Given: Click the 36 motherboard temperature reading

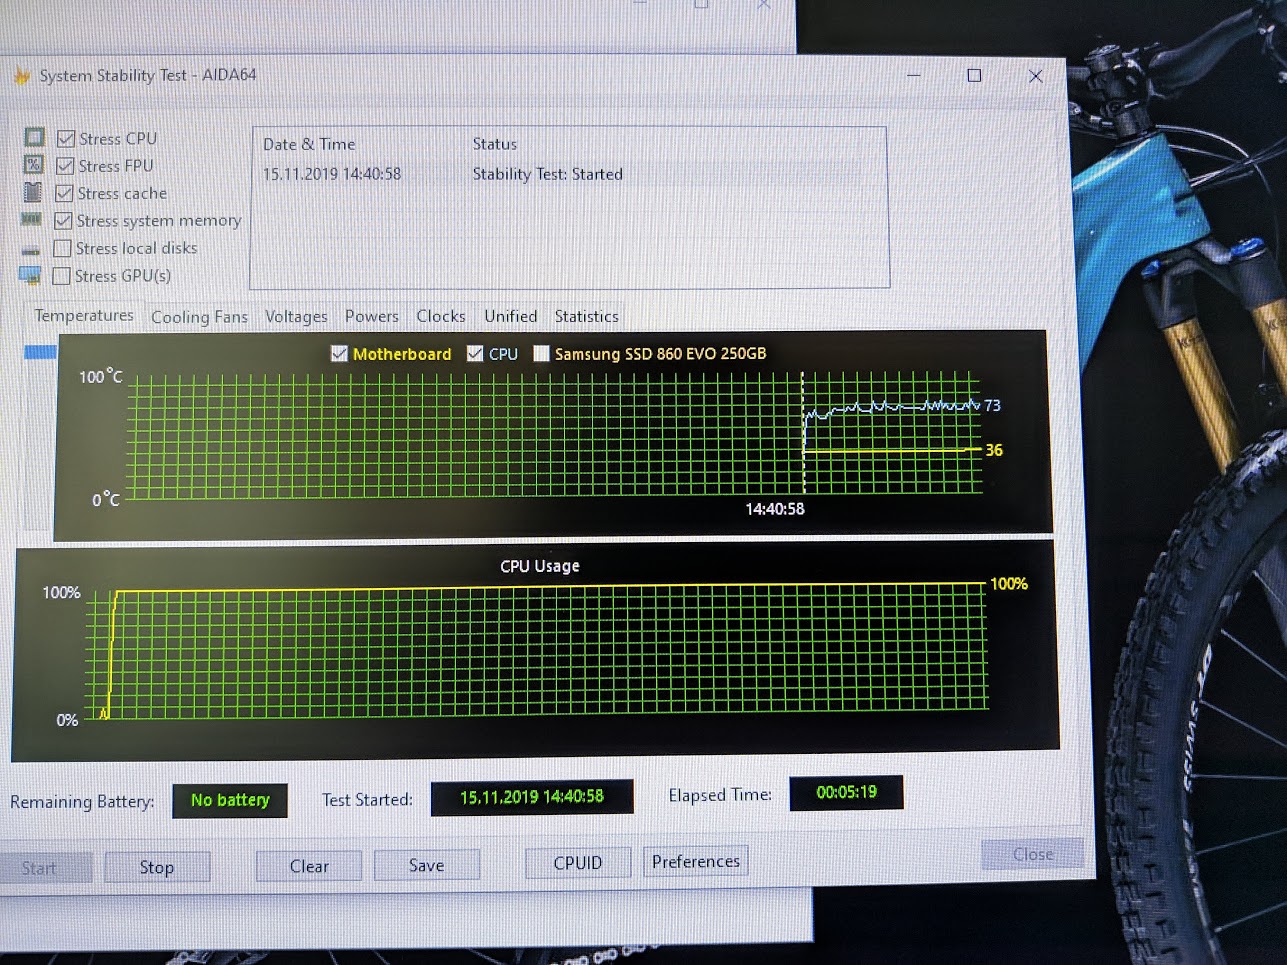Looking at the screenshot, I should [994, 450].
